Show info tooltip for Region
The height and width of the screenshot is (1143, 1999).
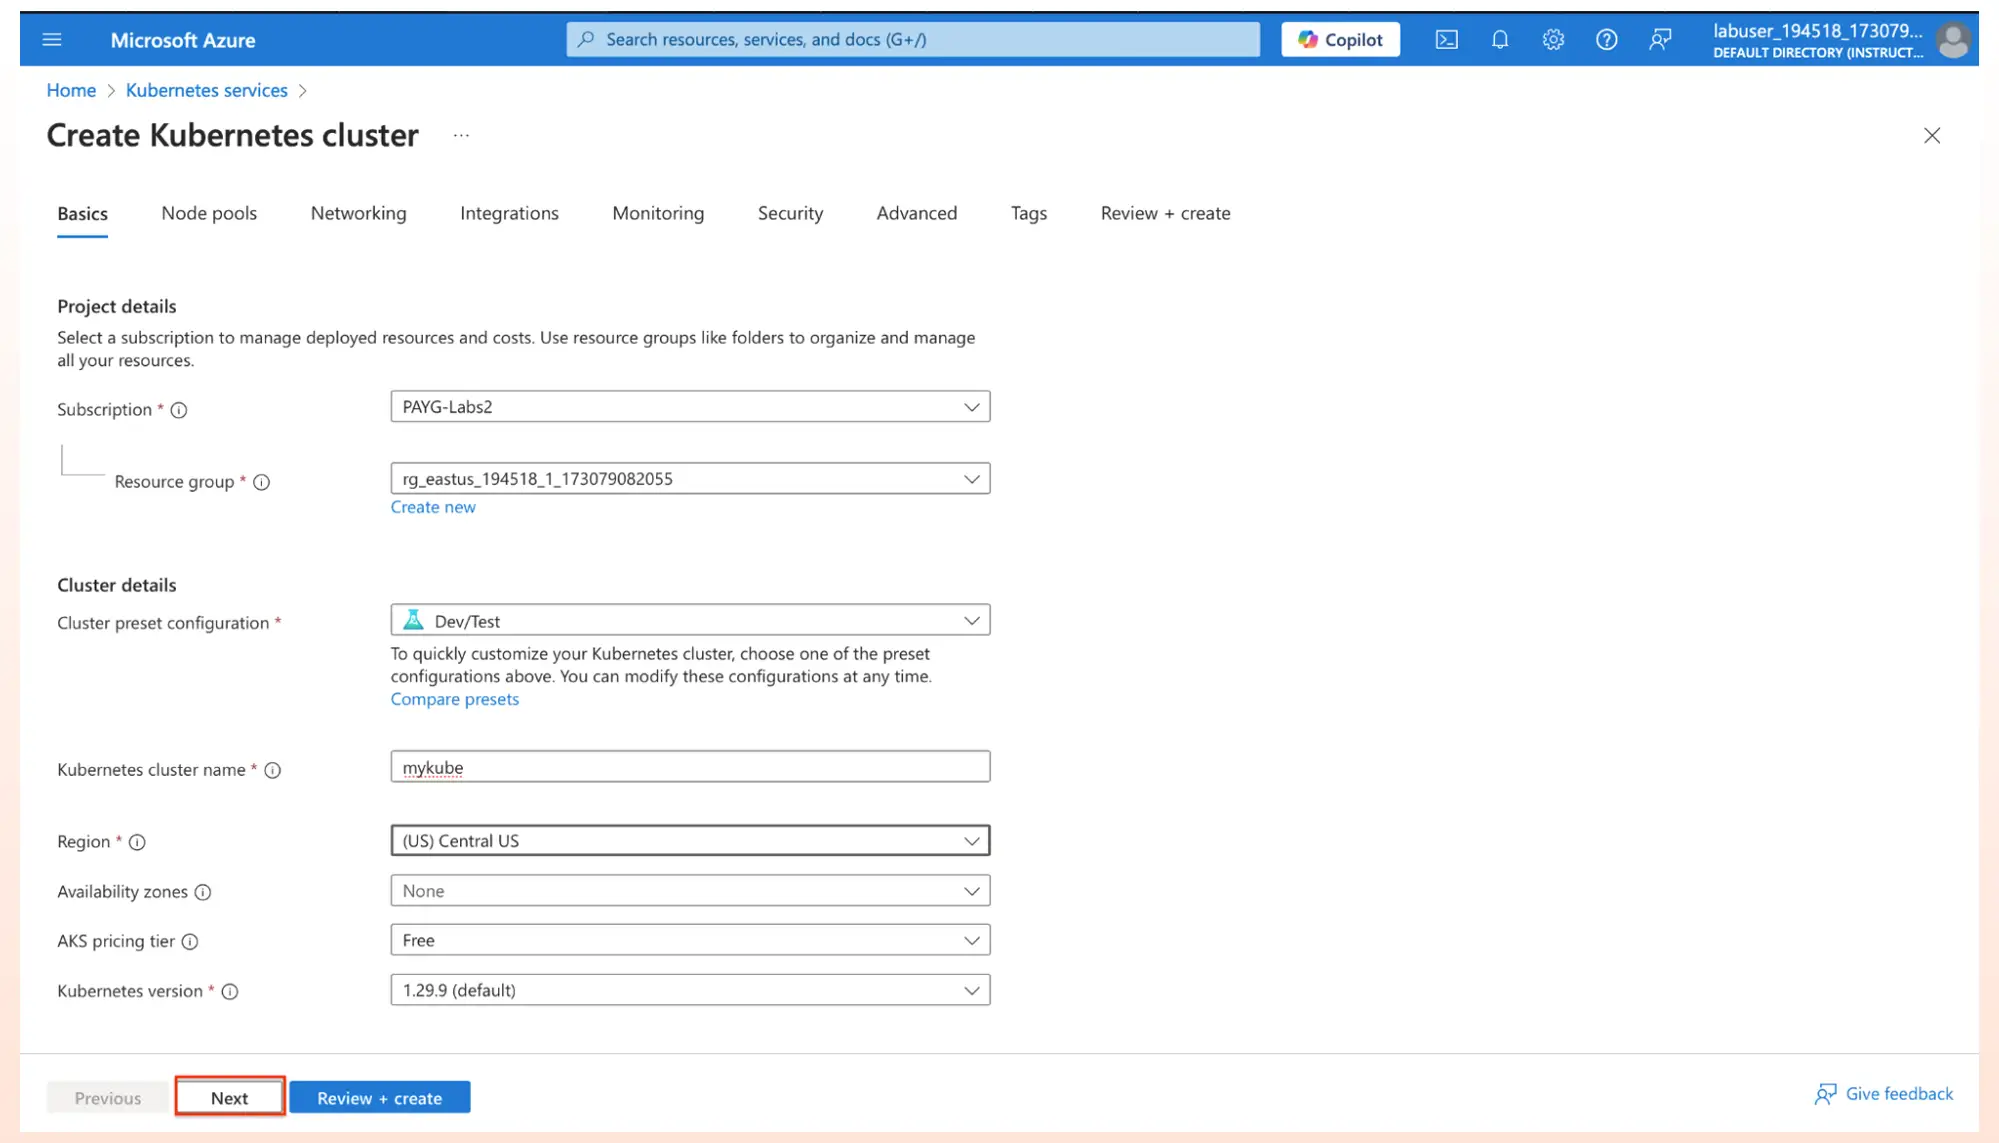coord(137,842)
